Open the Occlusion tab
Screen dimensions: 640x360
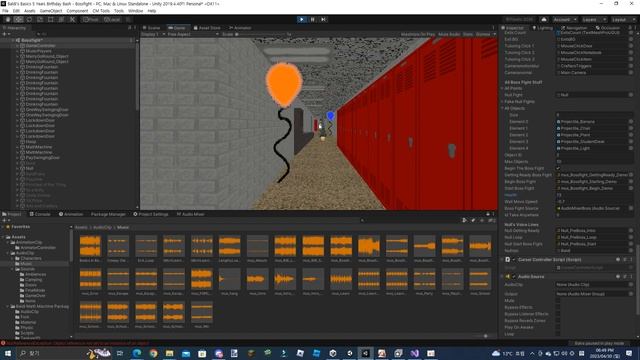(x=608, y=28)
